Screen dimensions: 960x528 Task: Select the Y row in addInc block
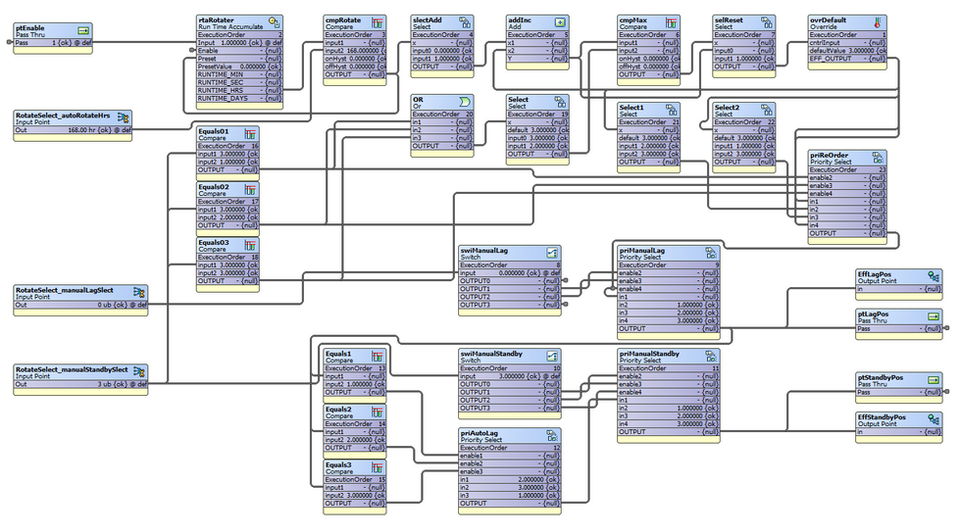pyautogui.click(x=538, y=58)
